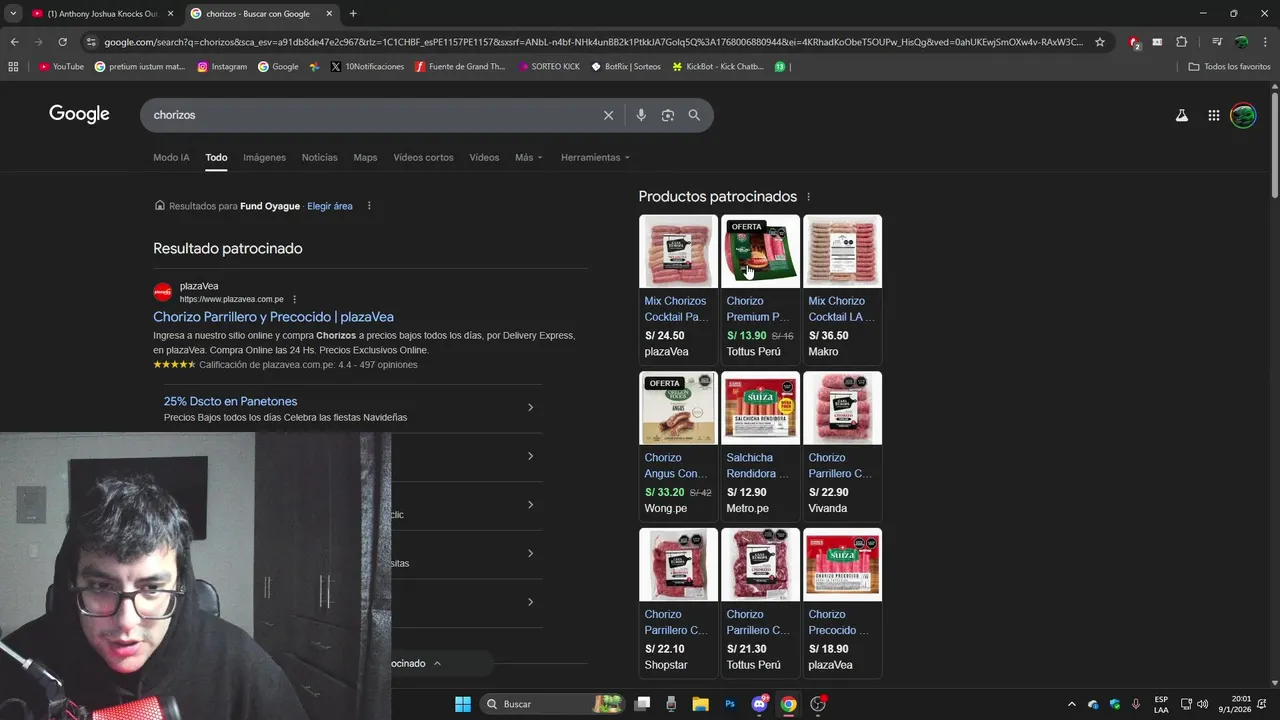Viewport: 1280px width, 720px height.
Task: Open the BotRix Sorteos bookmark
Action: (x=626, y=67)
